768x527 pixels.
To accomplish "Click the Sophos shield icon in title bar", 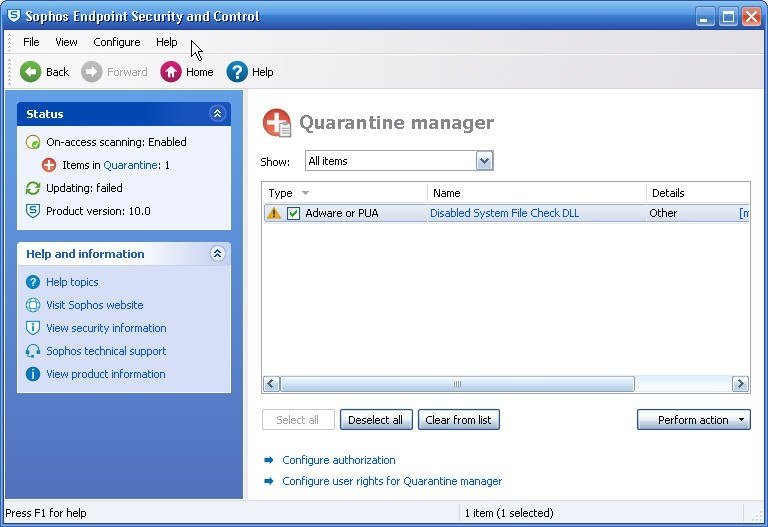I will [14, 16].
